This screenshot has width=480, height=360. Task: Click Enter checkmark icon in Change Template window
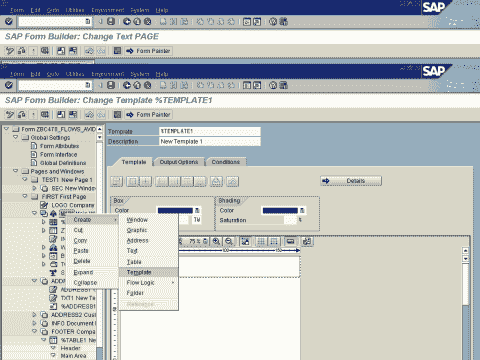click(9, 85)
